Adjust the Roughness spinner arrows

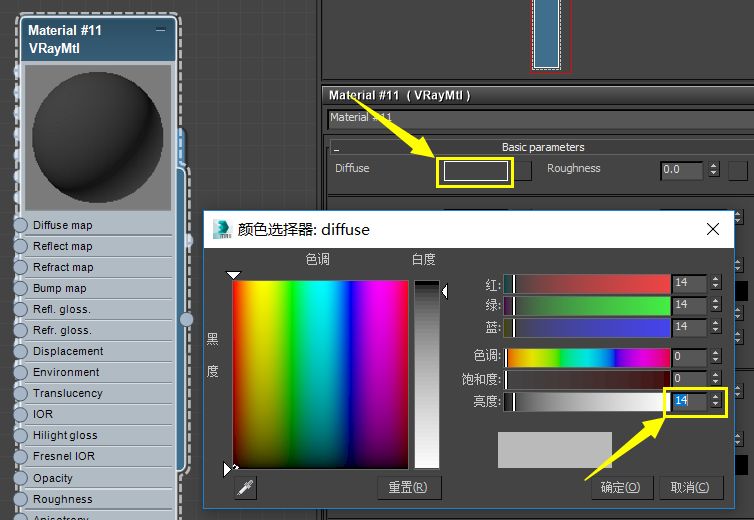[714, 169]
